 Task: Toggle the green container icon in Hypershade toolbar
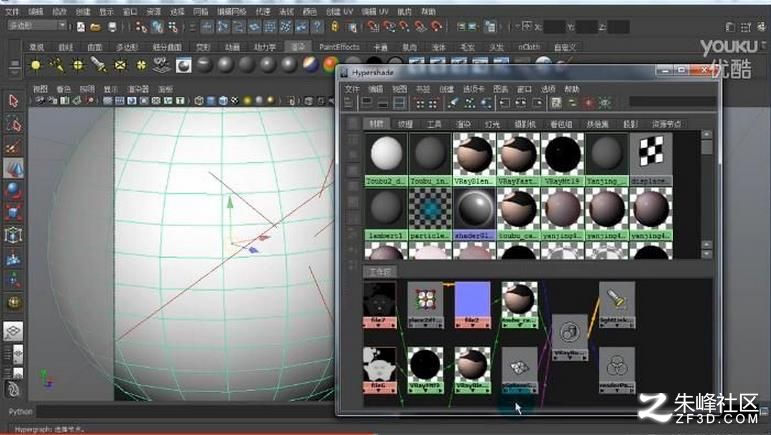(x=605, y=103)
